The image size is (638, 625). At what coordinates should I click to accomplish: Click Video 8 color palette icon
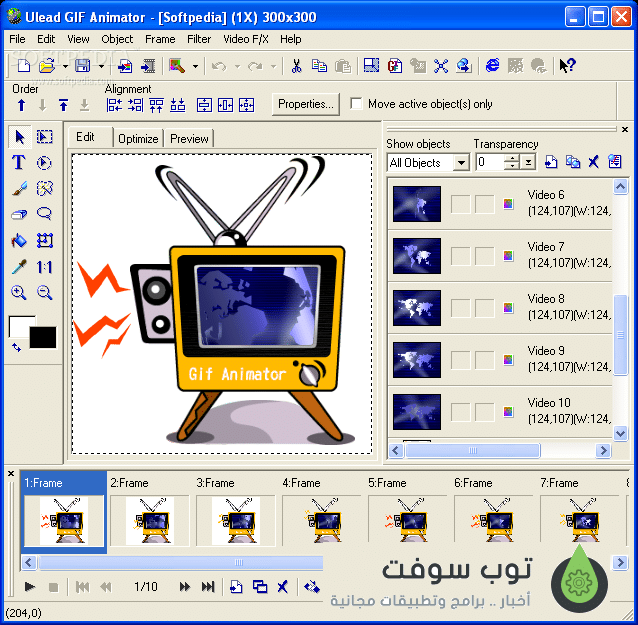[508, 308]
